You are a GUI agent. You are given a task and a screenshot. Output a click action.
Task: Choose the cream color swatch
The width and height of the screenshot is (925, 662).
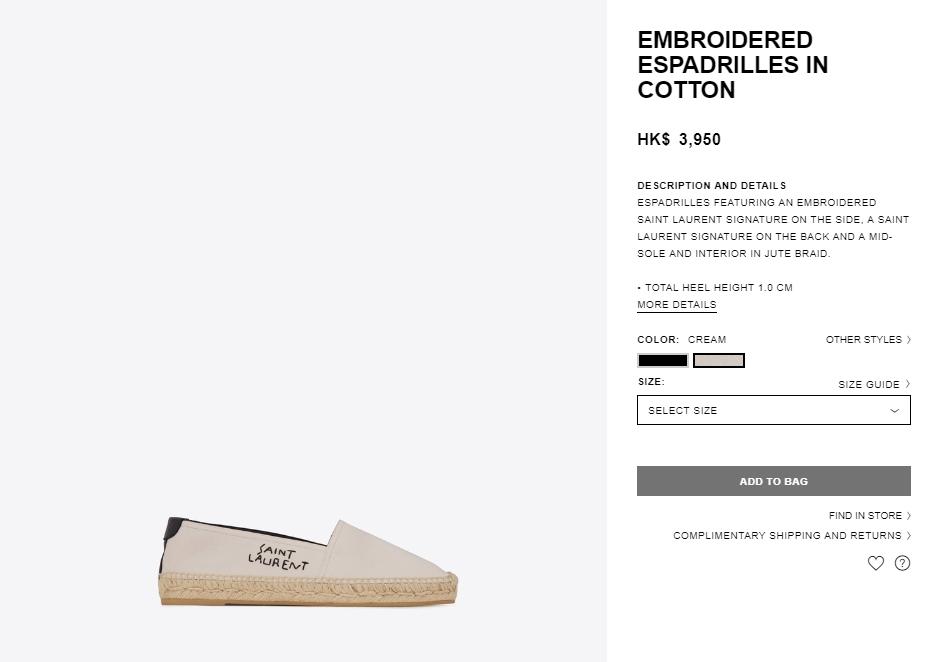(718, 361)
